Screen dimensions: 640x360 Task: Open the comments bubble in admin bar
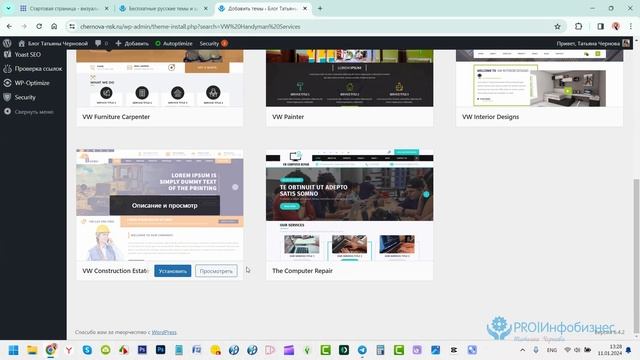coord(101,43)
